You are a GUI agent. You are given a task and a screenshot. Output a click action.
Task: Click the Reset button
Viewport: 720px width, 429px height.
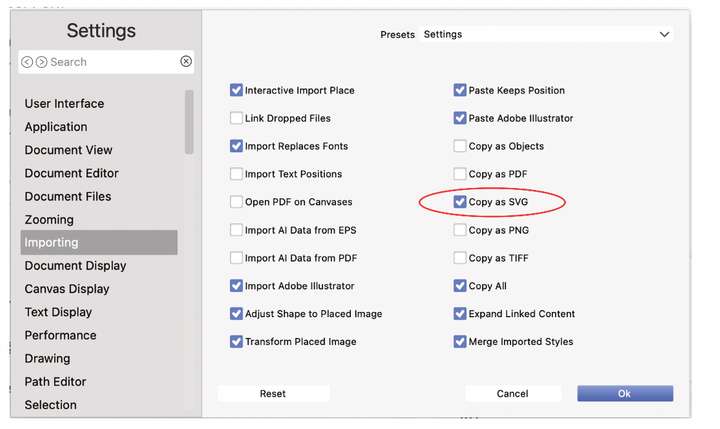273,394
